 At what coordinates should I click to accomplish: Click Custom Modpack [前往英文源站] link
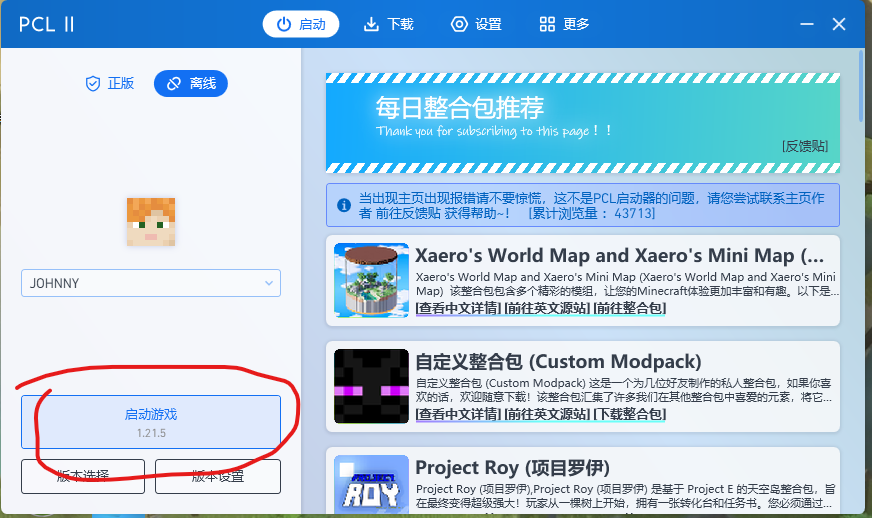pos(547,414)
